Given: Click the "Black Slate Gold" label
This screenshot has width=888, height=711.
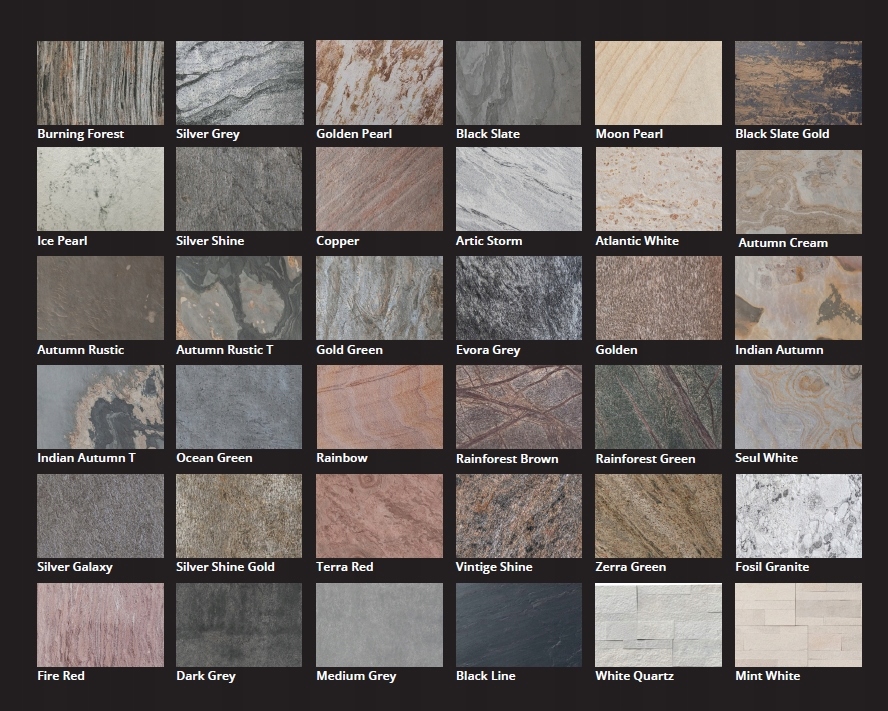Looking at the screenshot, I should point(782,134).
